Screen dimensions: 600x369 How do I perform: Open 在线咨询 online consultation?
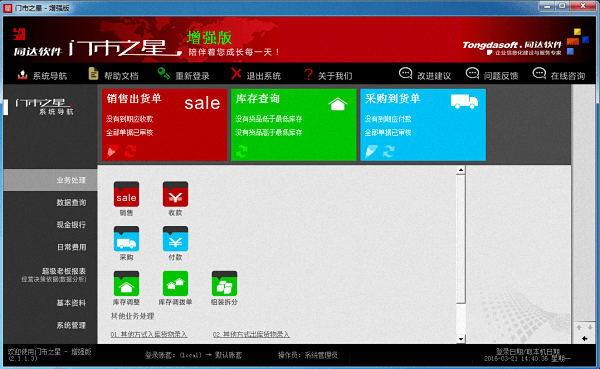[559, 74]
